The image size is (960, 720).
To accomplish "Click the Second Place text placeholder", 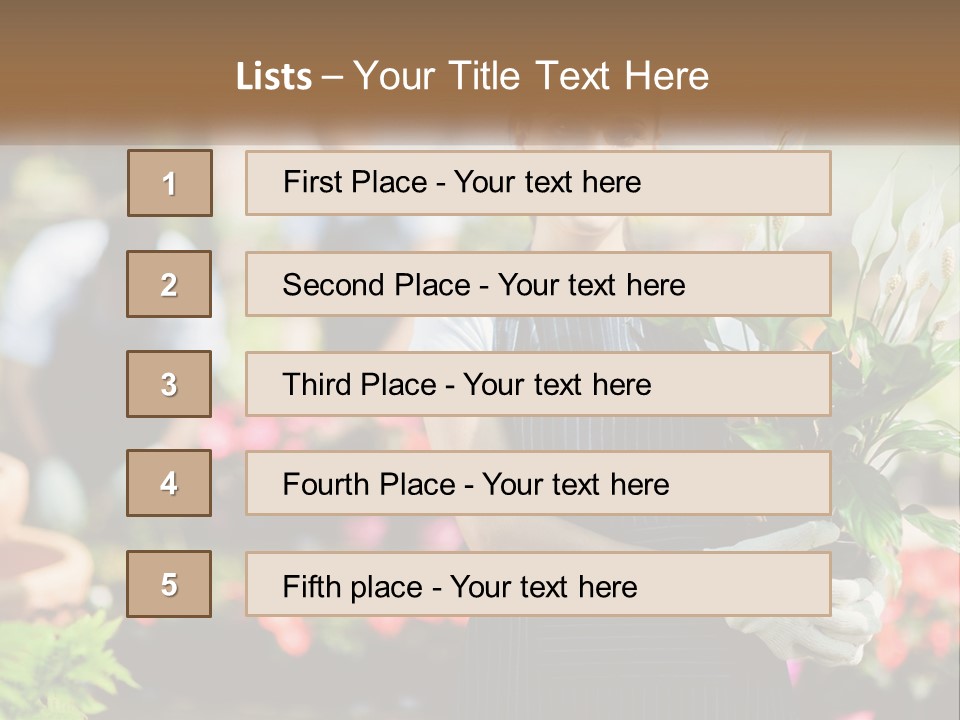I will pos(538,284).
